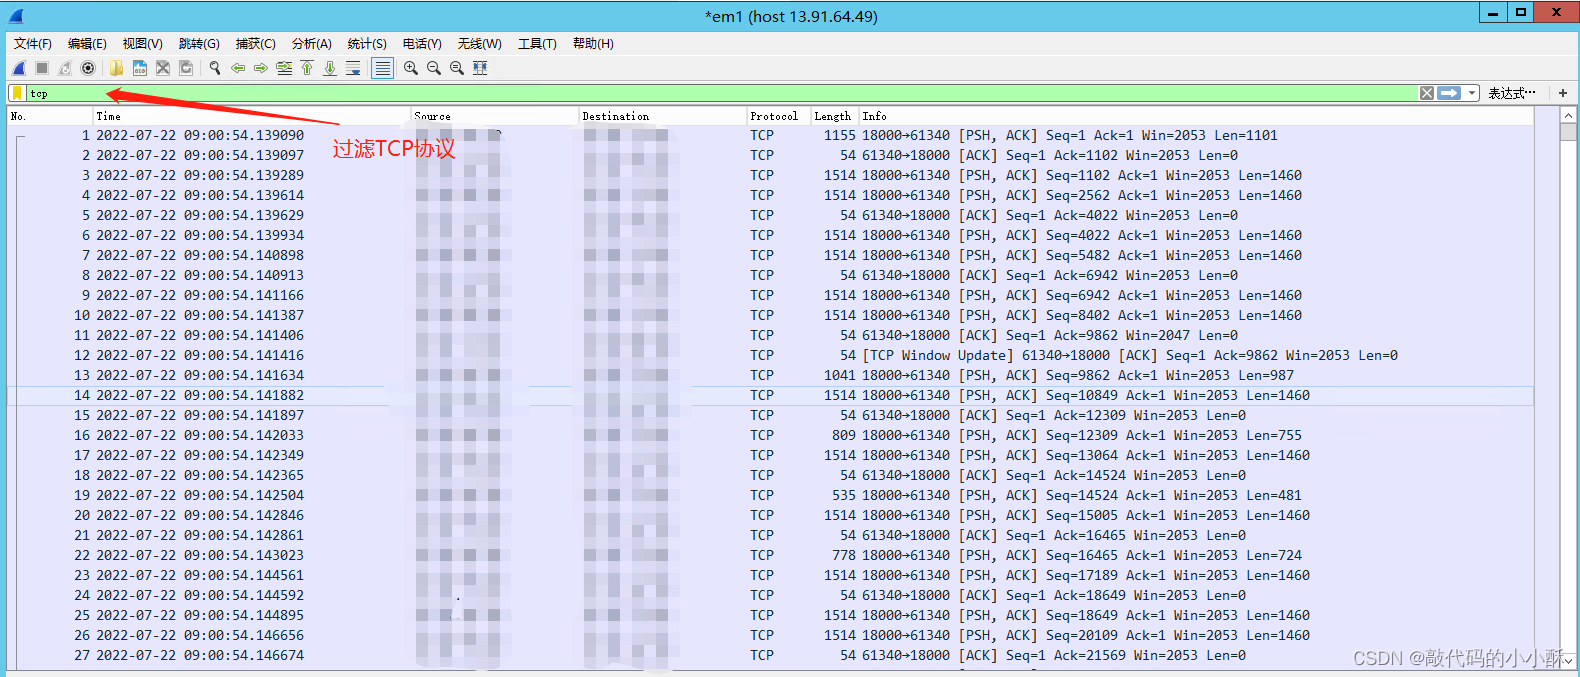Image resolution: width=1580 pixels, height=677 pixels.
Task: Select packet 11 with Win=2047
Action: click(770, 335)
